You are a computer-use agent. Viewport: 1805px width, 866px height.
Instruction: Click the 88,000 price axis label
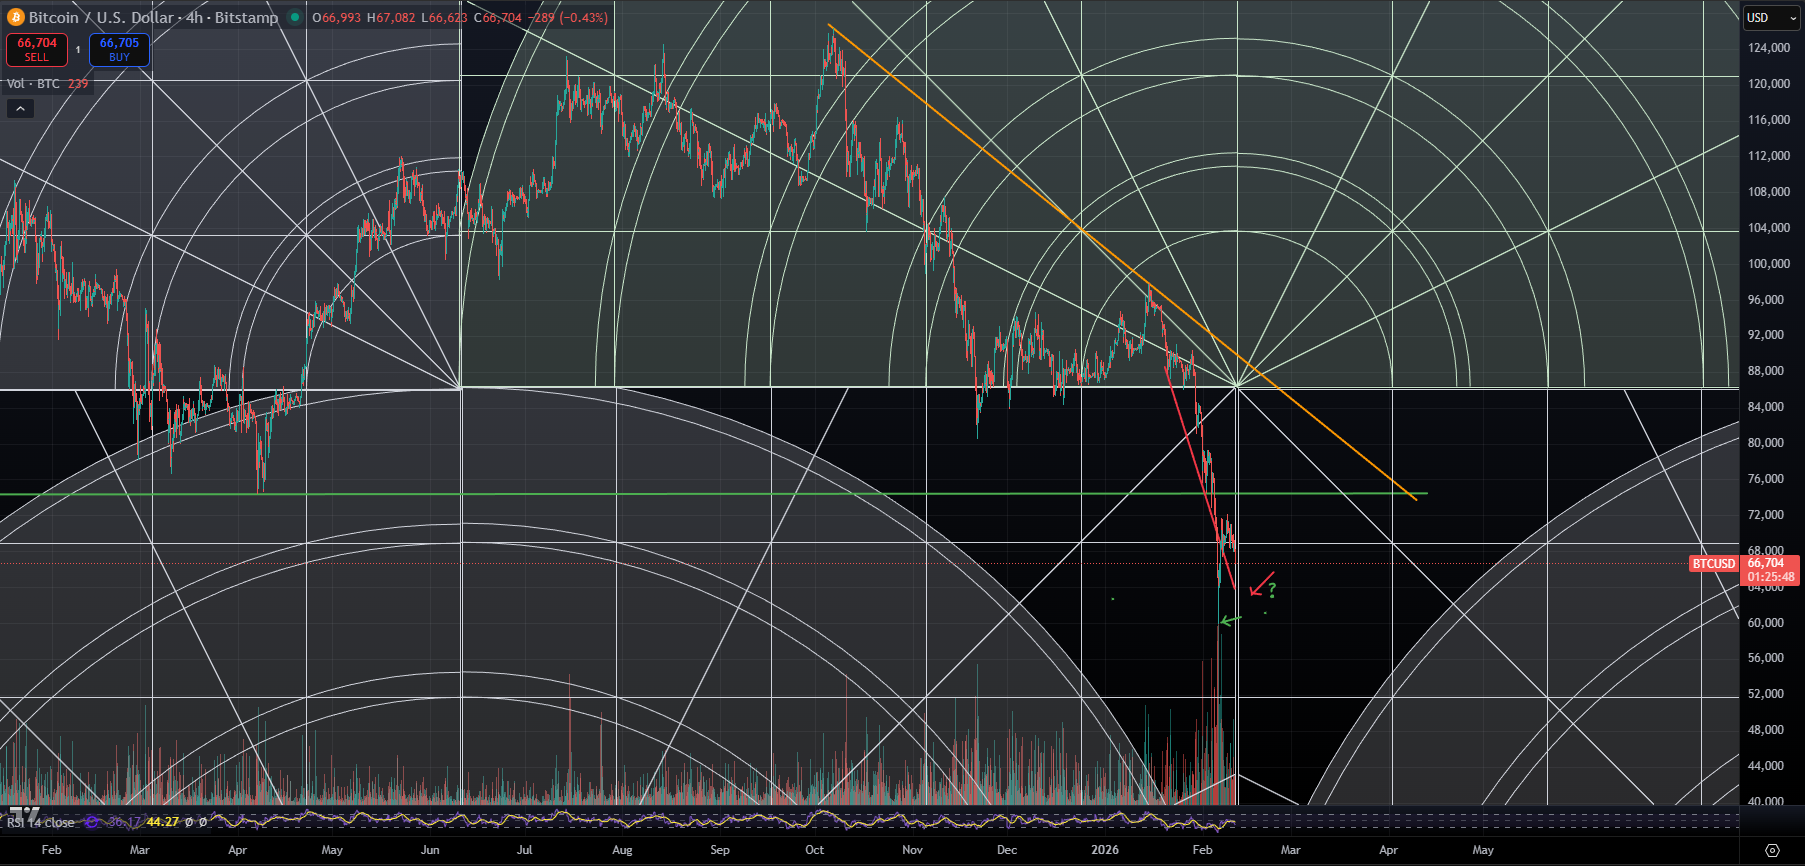pyautogui.click(x=1766, y=371)
